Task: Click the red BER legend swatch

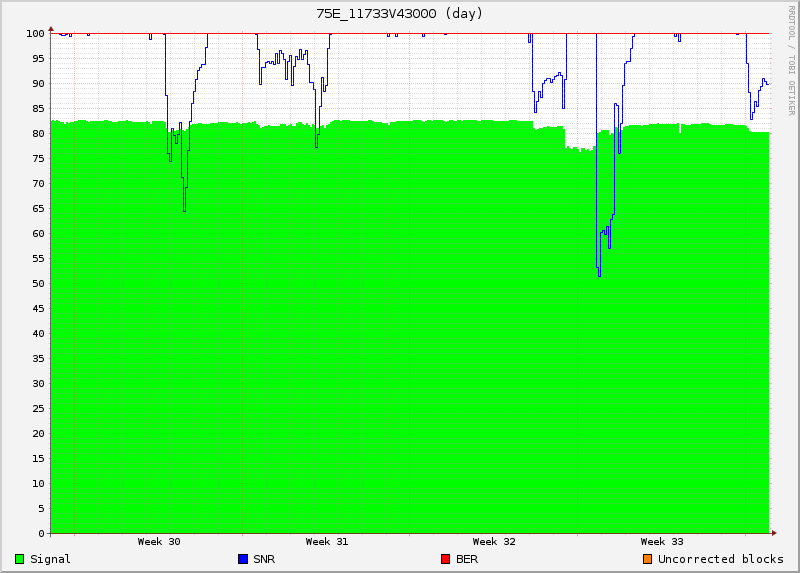Action: [x=445, y=559]
